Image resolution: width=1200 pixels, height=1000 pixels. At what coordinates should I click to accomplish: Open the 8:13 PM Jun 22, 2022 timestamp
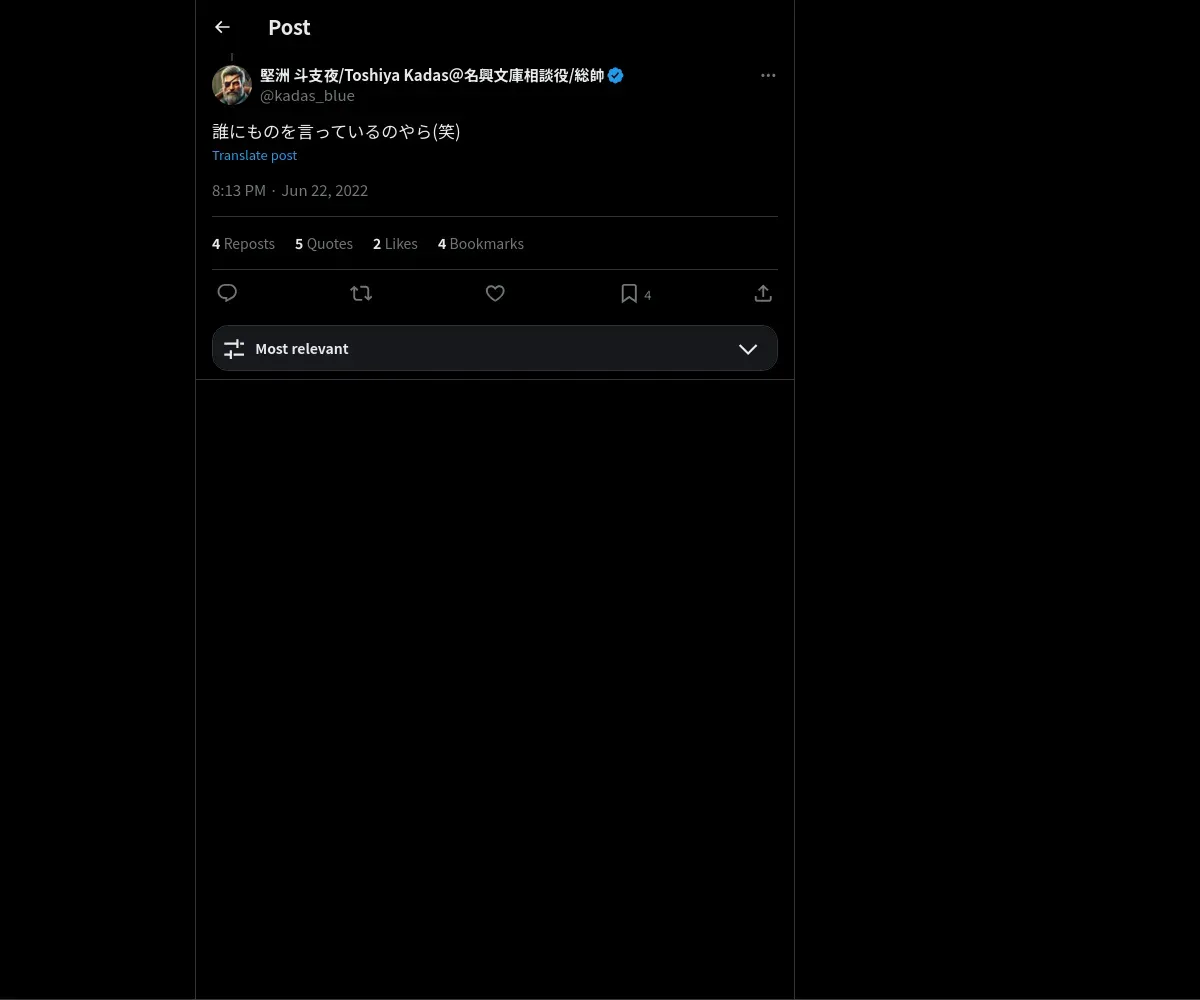[290, 190]
